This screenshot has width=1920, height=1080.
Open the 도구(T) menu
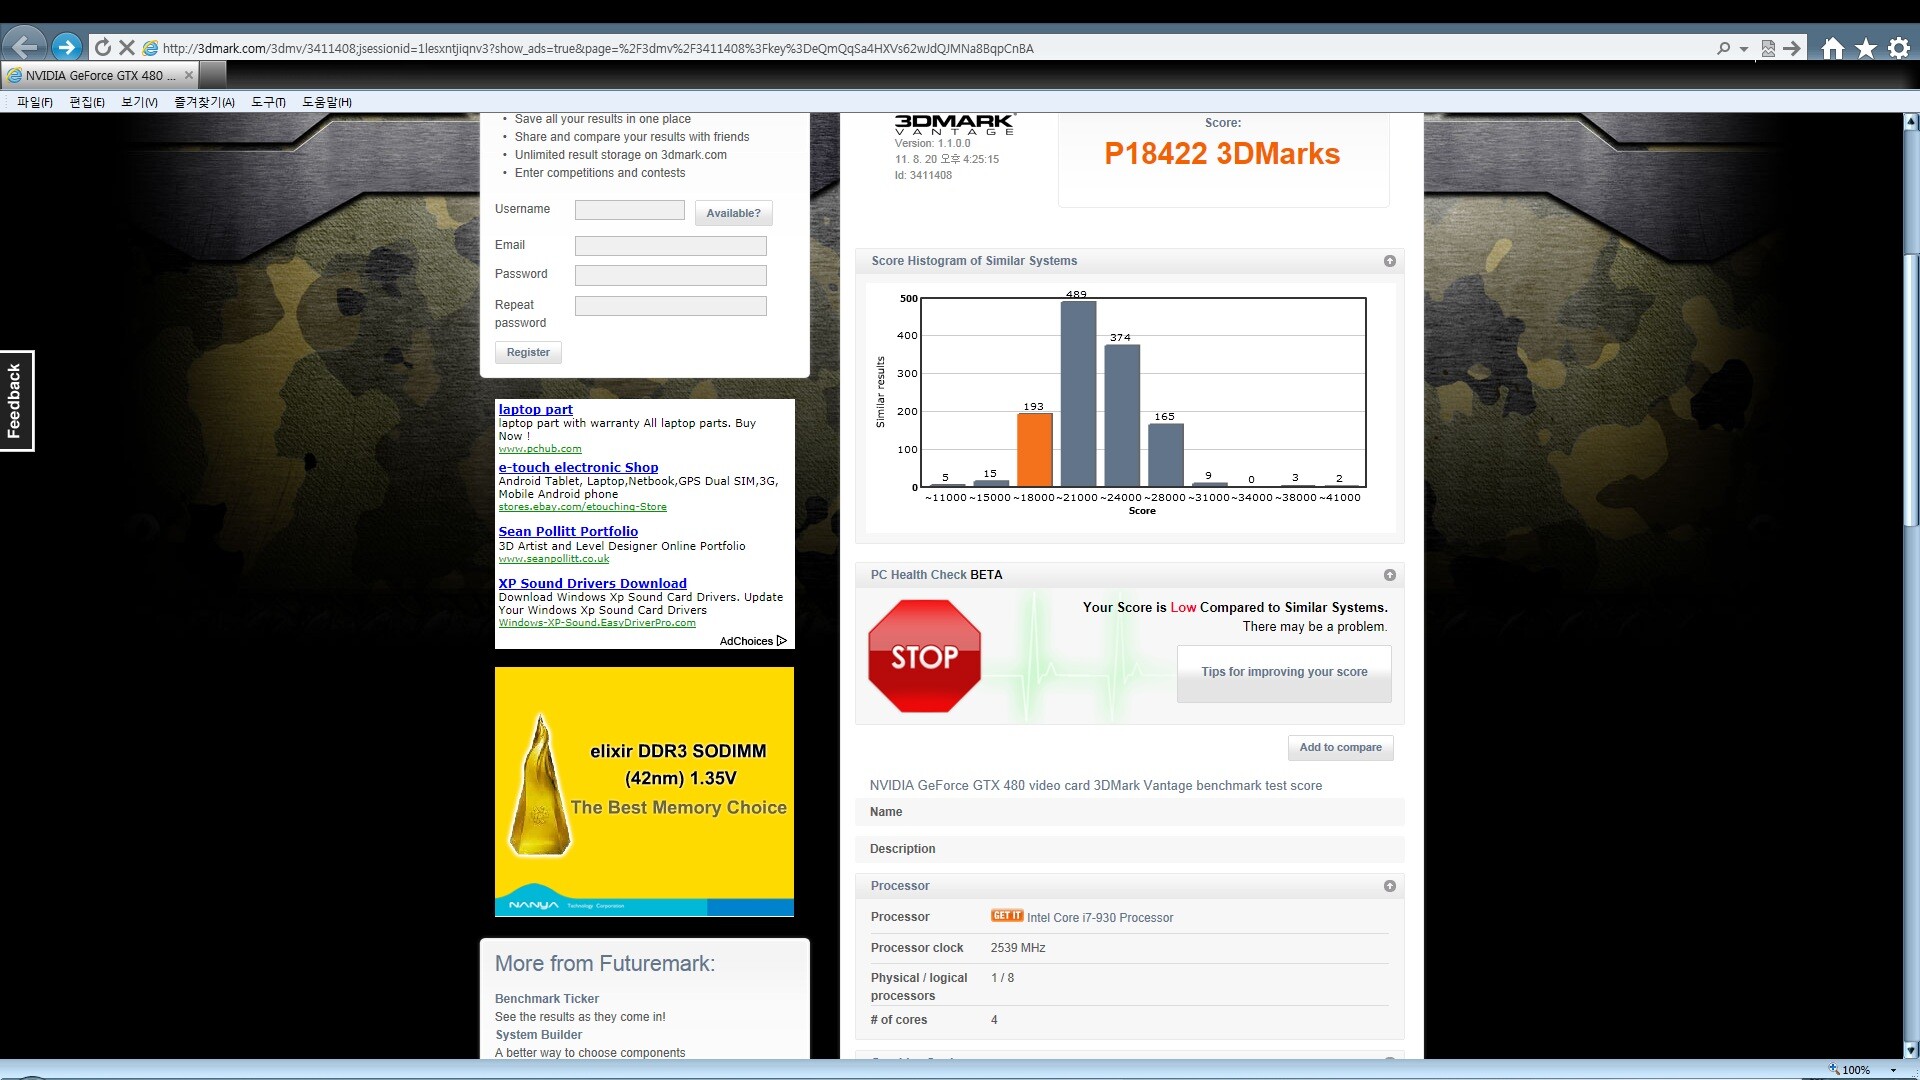268,102
